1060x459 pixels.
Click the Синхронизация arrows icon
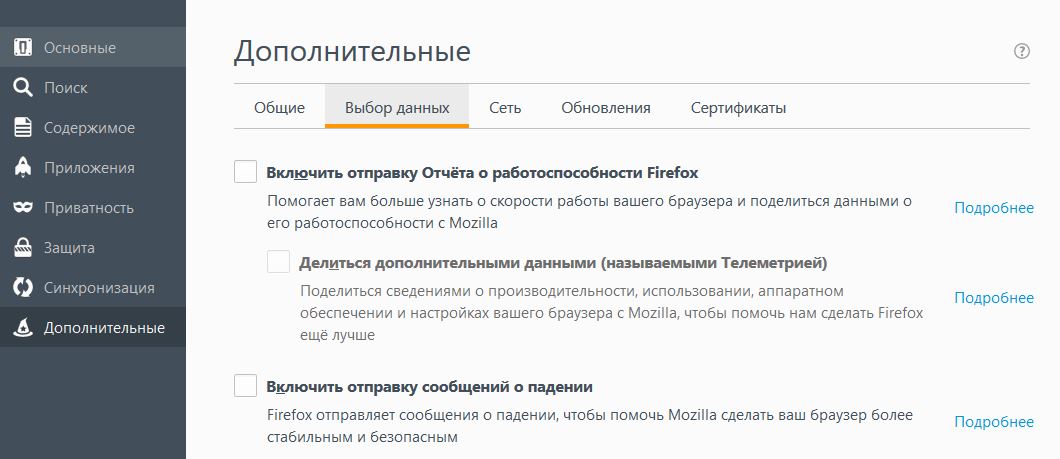point(22,287)
